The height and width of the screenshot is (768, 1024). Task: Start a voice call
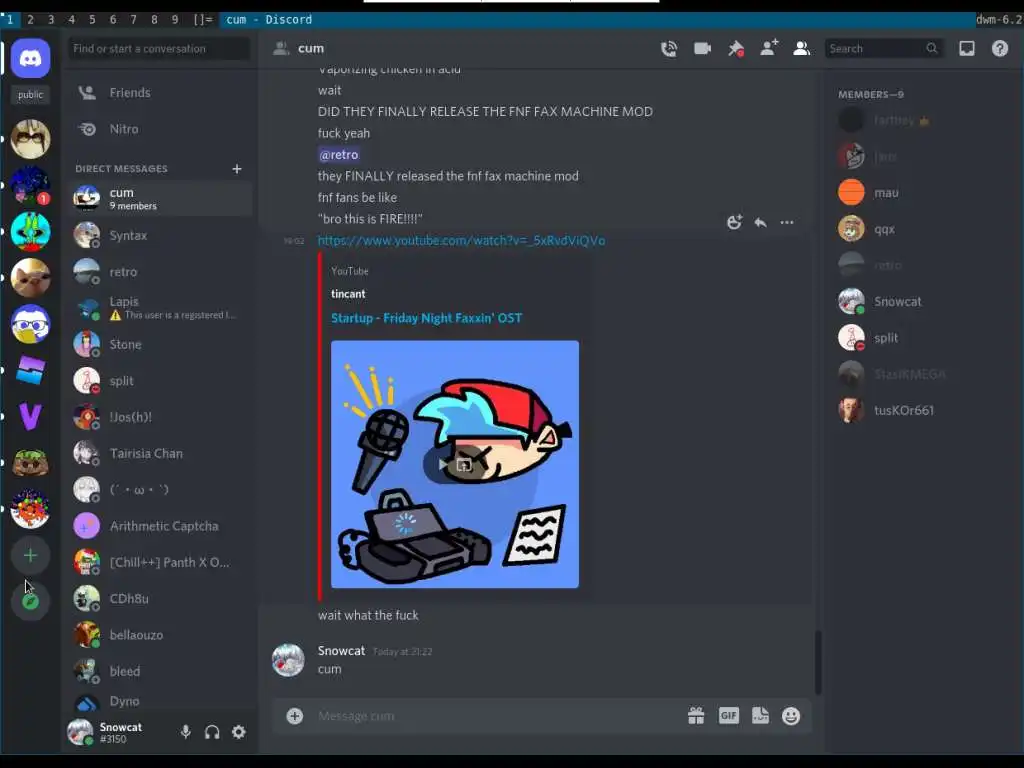pos(669,48)
